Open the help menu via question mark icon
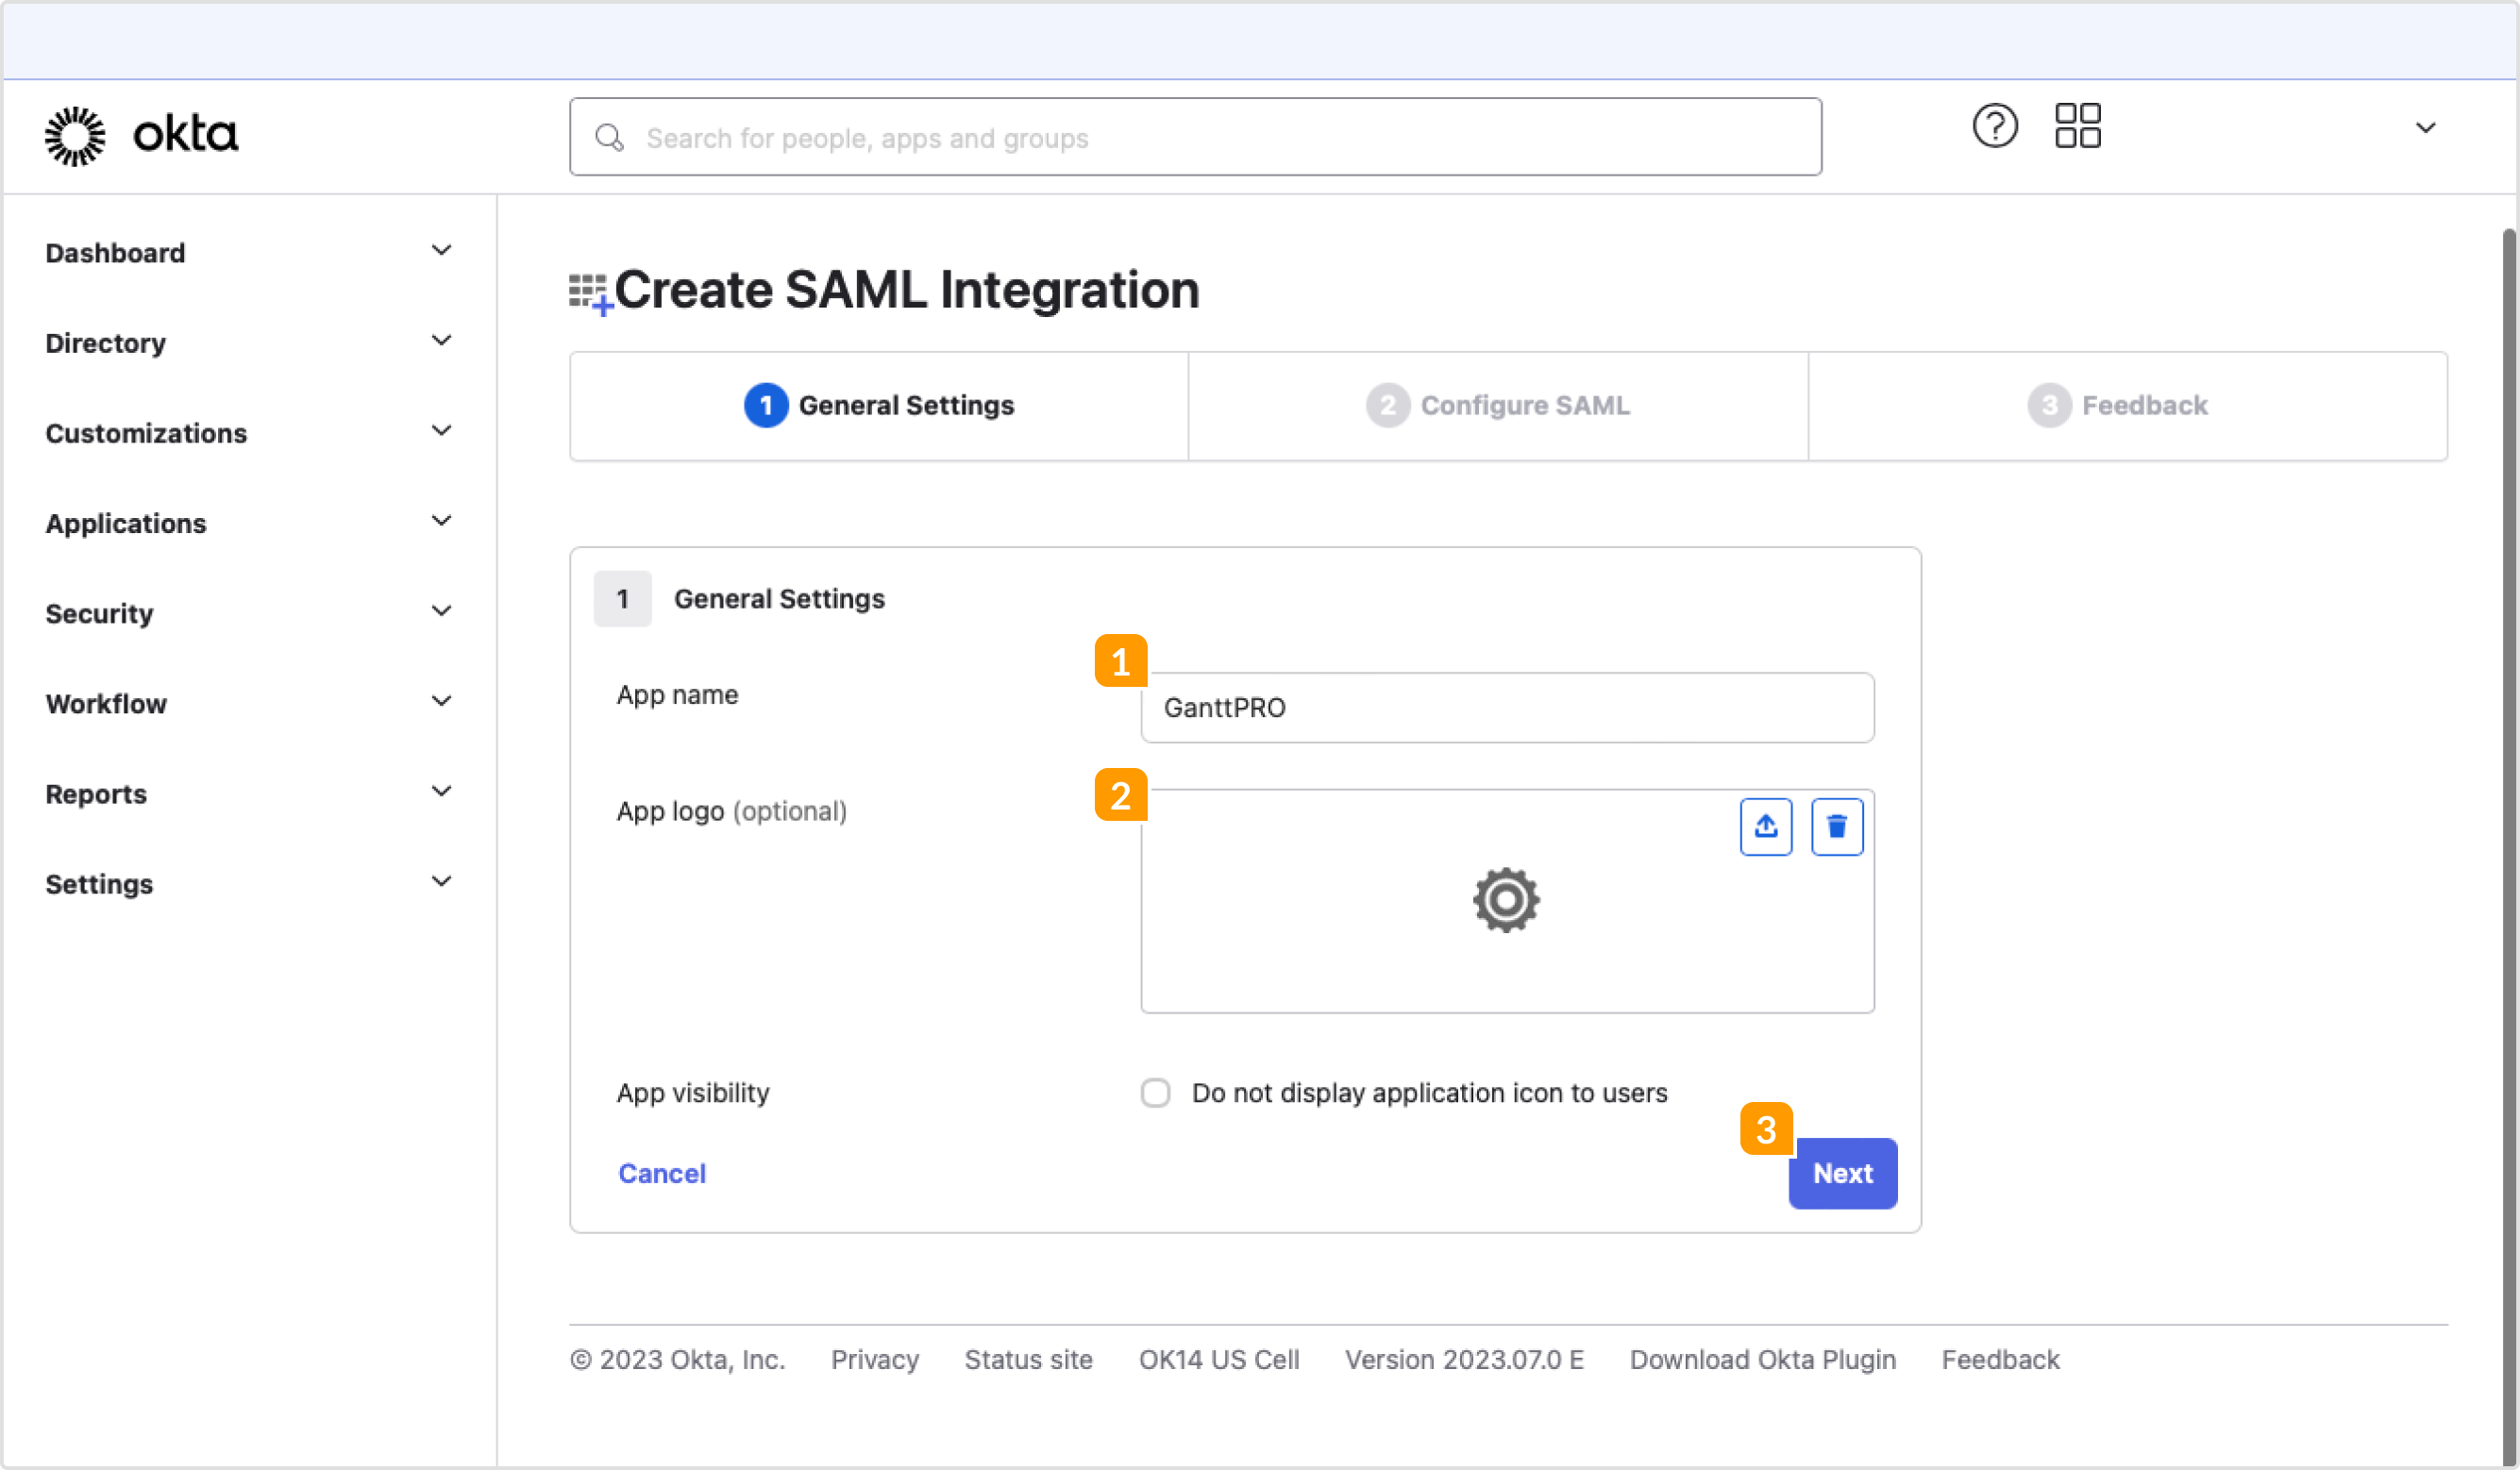The image size is (2520, 1470). (x=1995, y=125)
